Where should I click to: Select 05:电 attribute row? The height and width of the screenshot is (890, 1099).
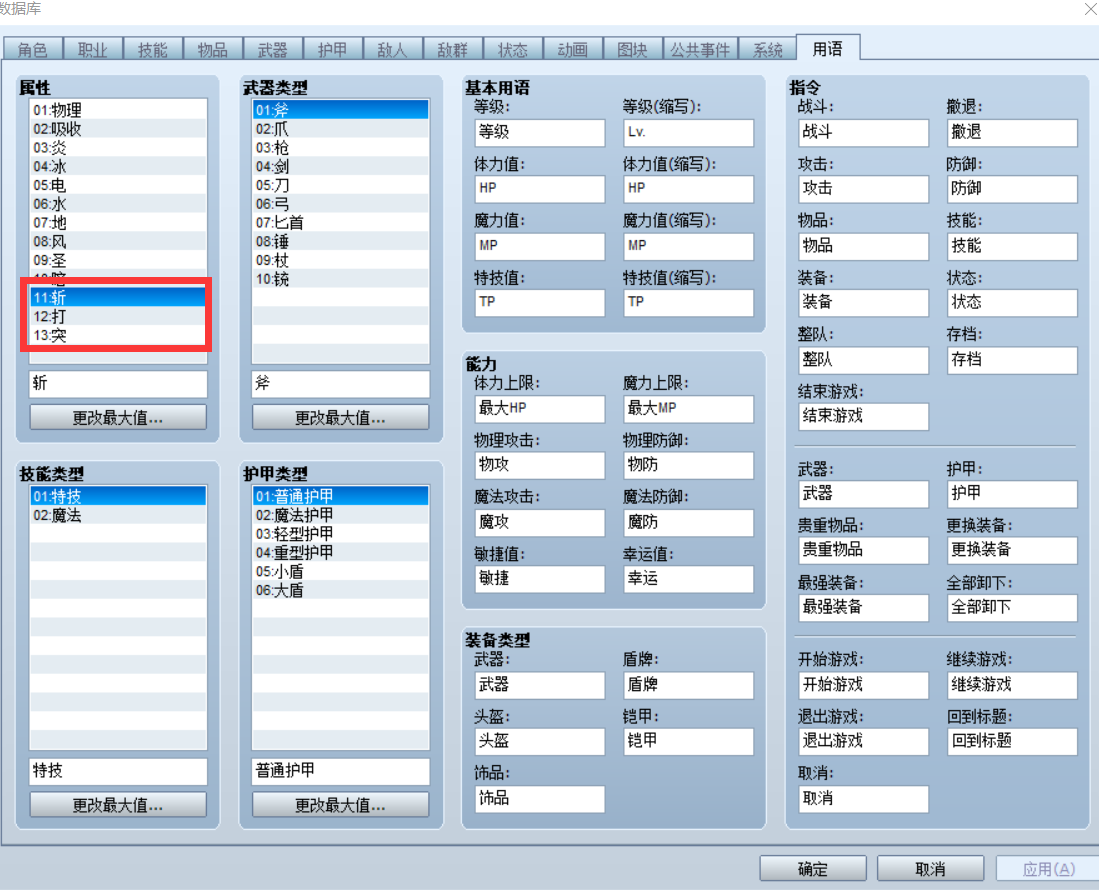(118, 185)
